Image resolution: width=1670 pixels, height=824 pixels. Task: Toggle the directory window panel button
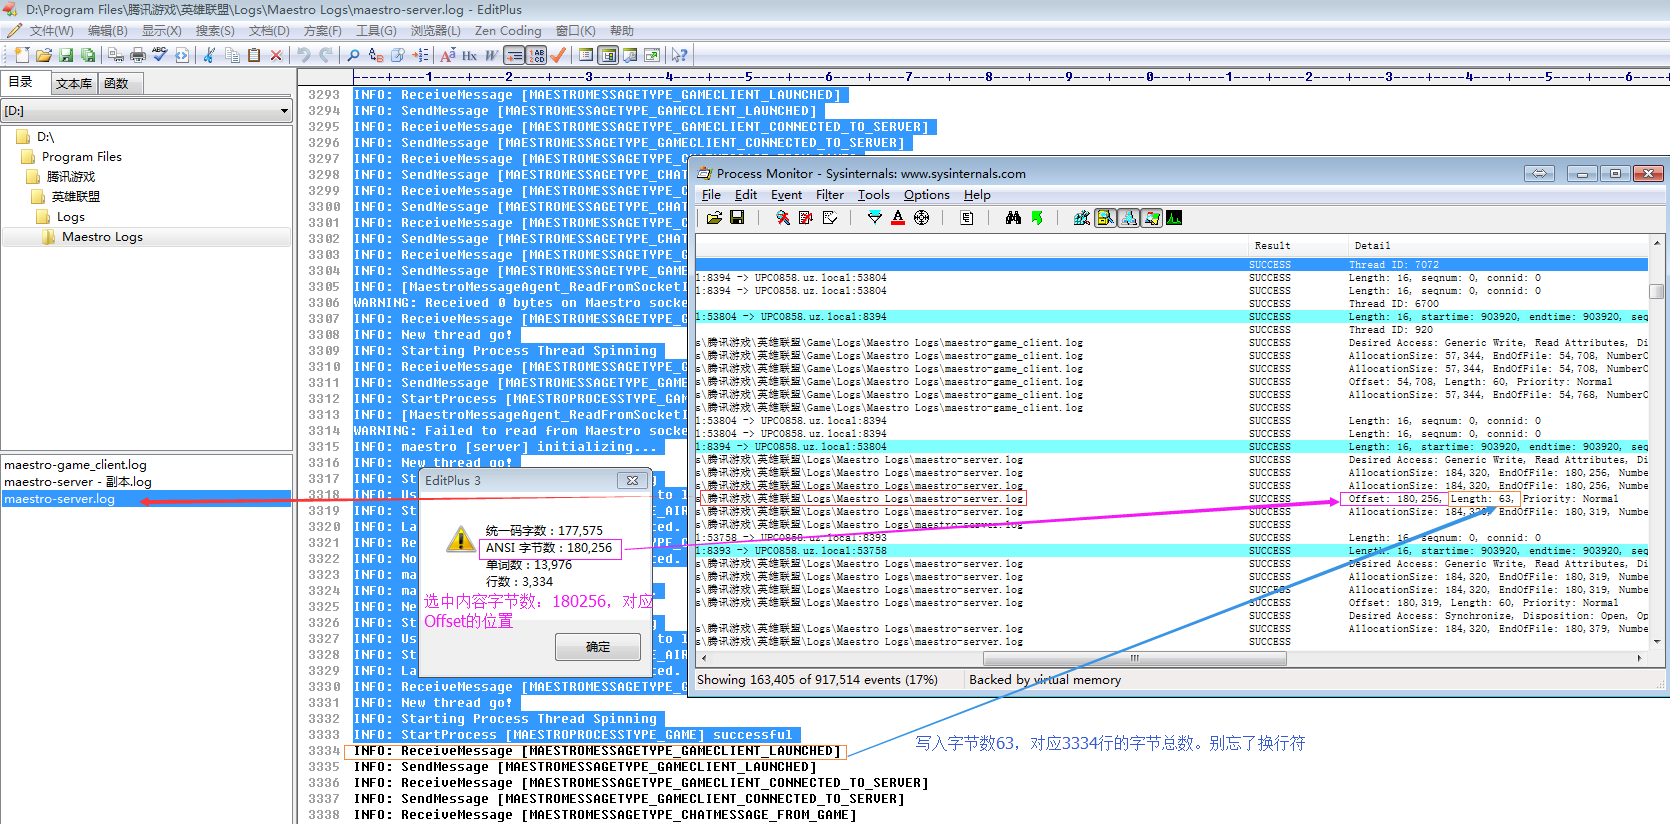coord(608,55)
